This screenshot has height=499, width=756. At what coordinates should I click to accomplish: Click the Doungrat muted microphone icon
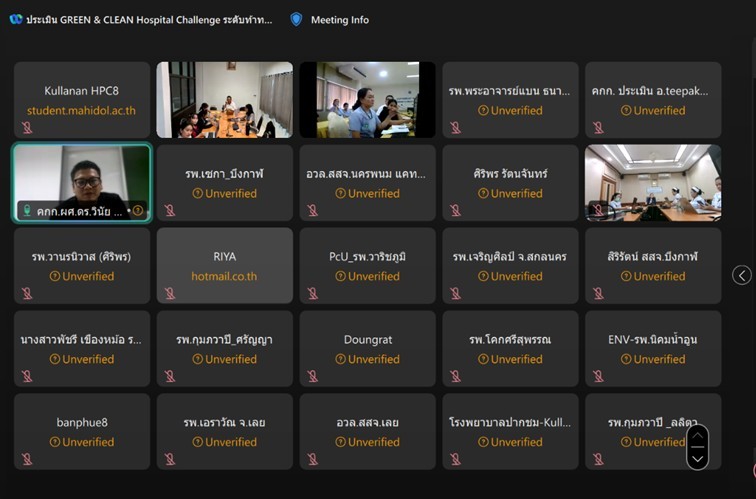(313, 376)
